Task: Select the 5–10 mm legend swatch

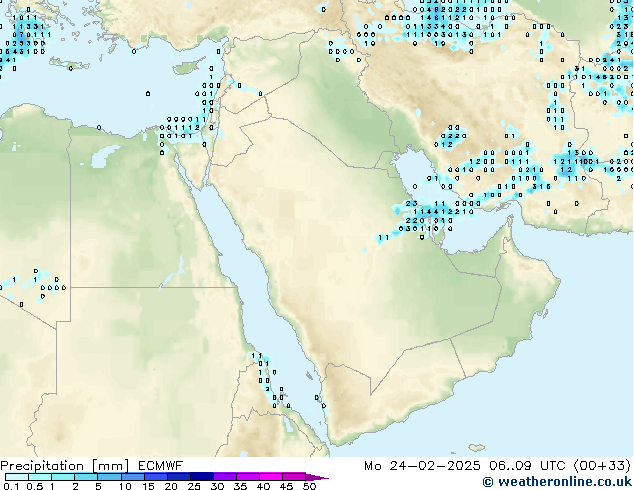Action: (x=109, y=477)
